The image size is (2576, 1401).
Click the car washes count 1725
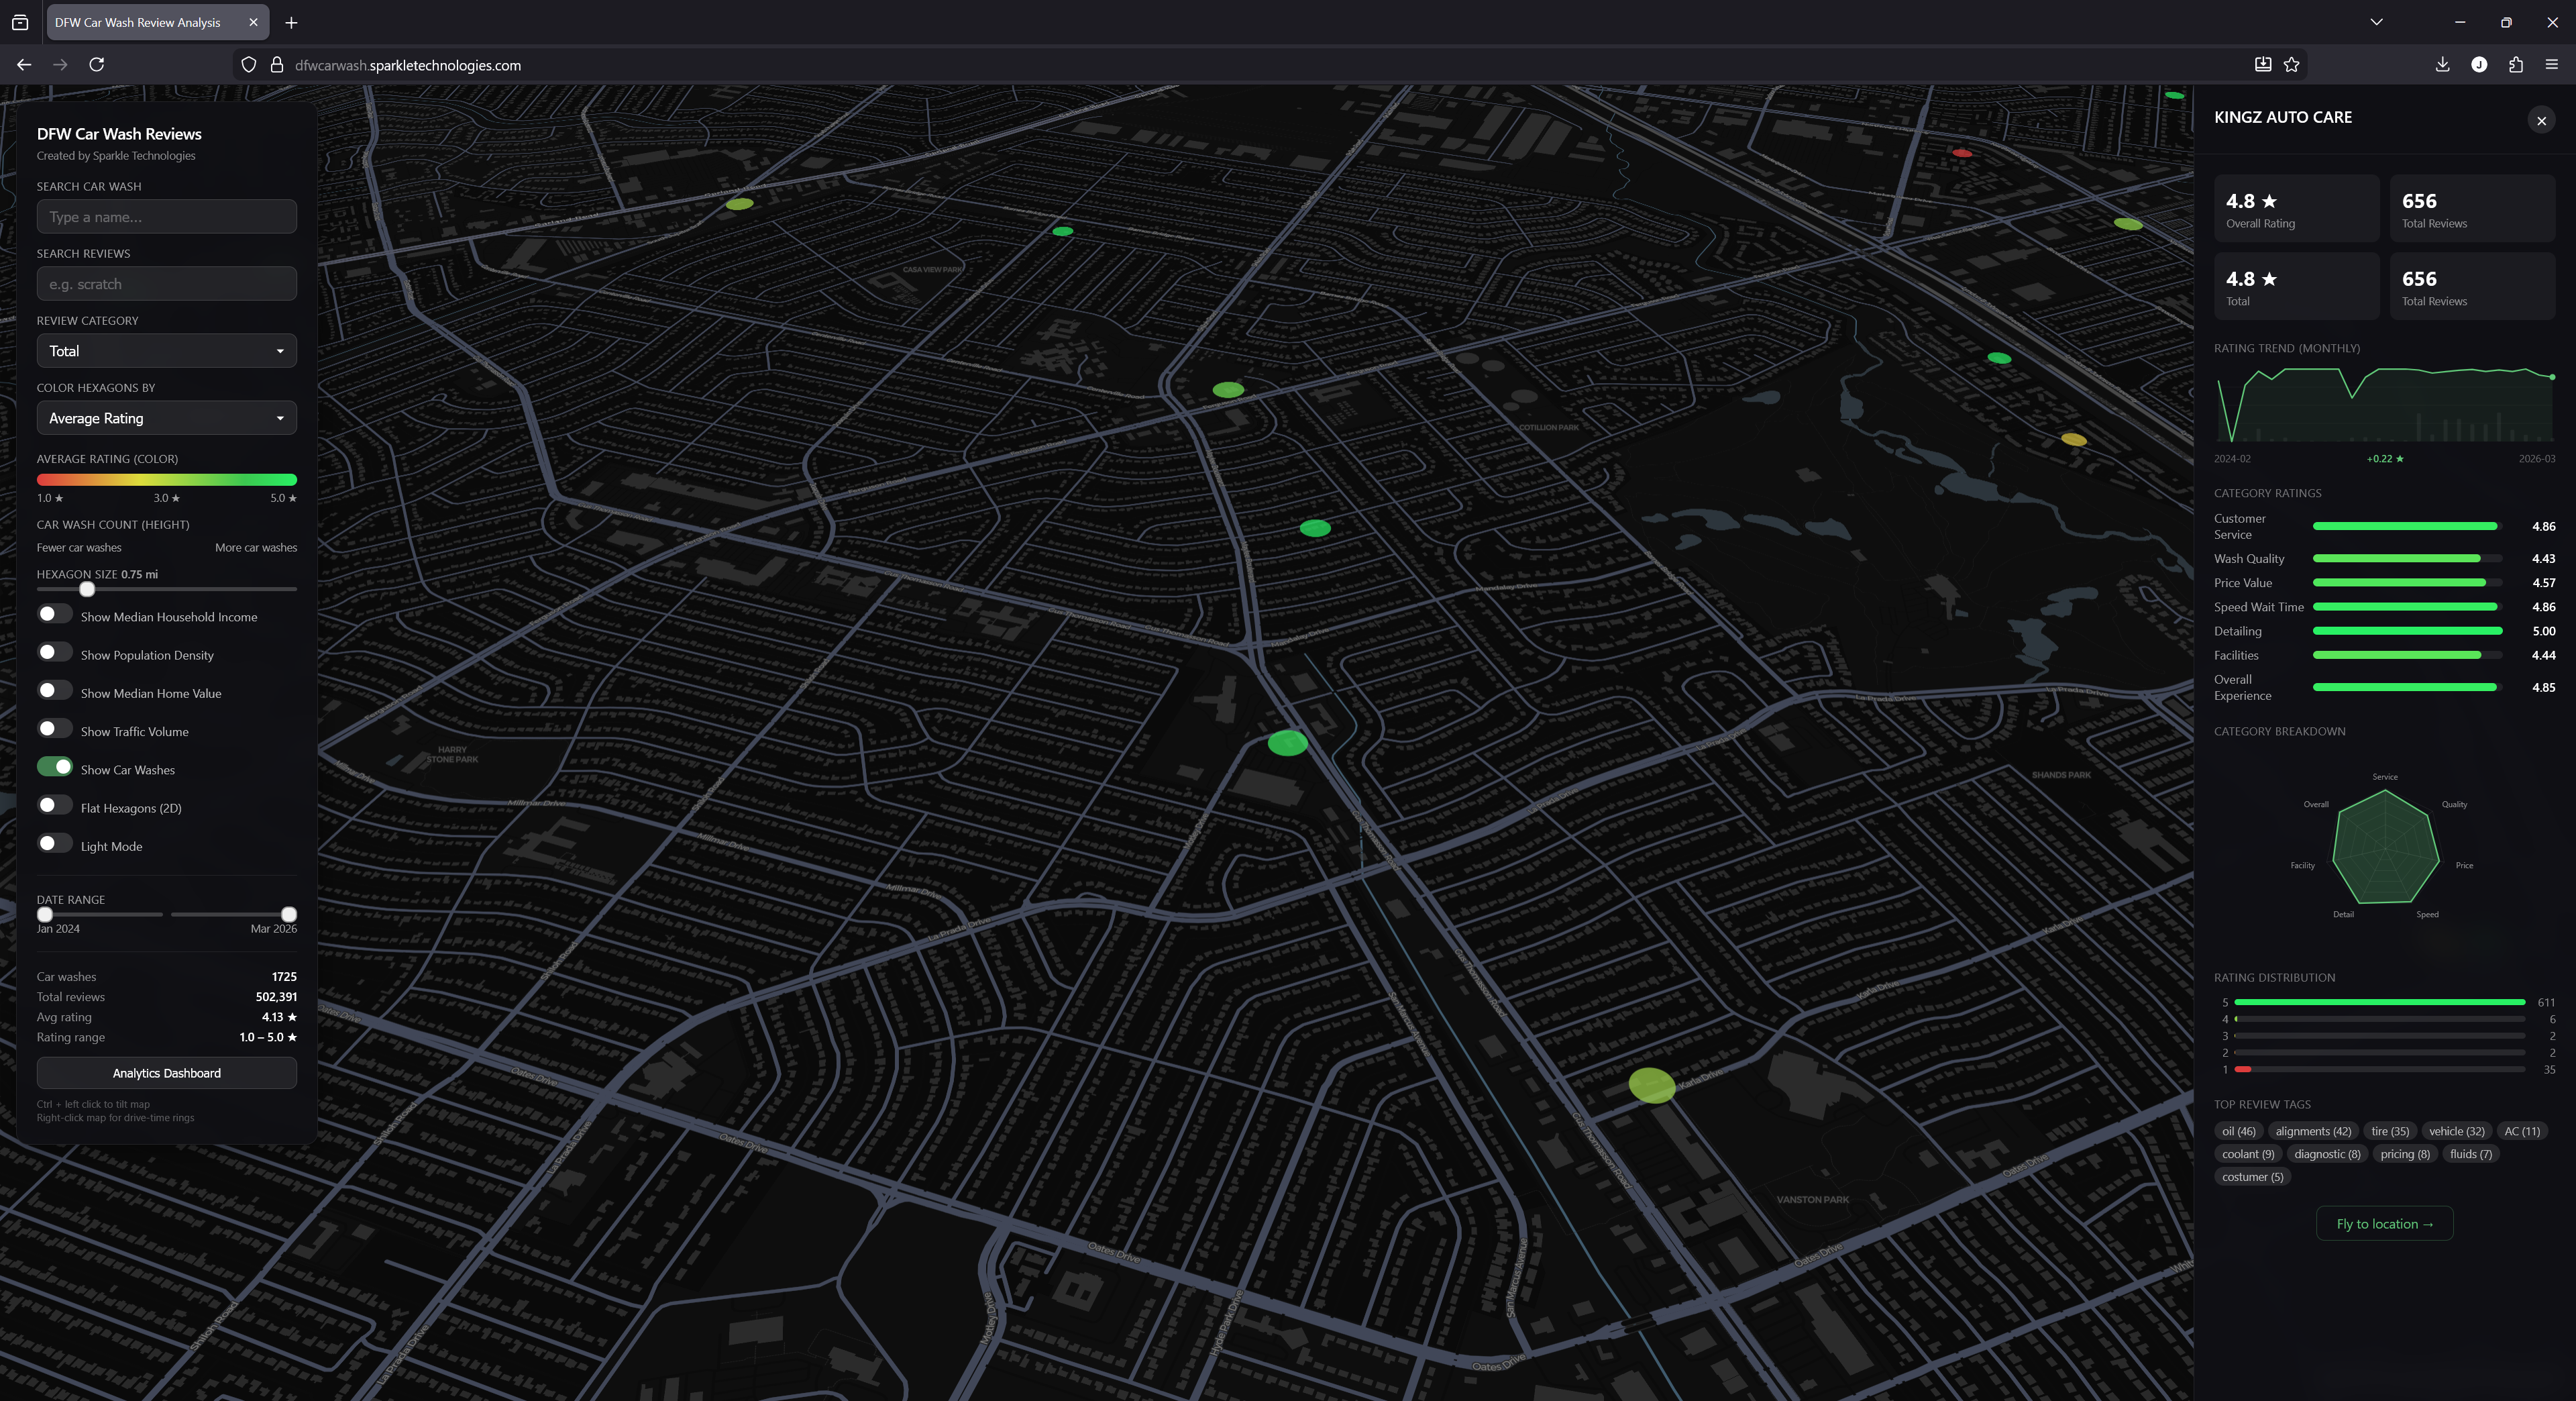point(284,977)
